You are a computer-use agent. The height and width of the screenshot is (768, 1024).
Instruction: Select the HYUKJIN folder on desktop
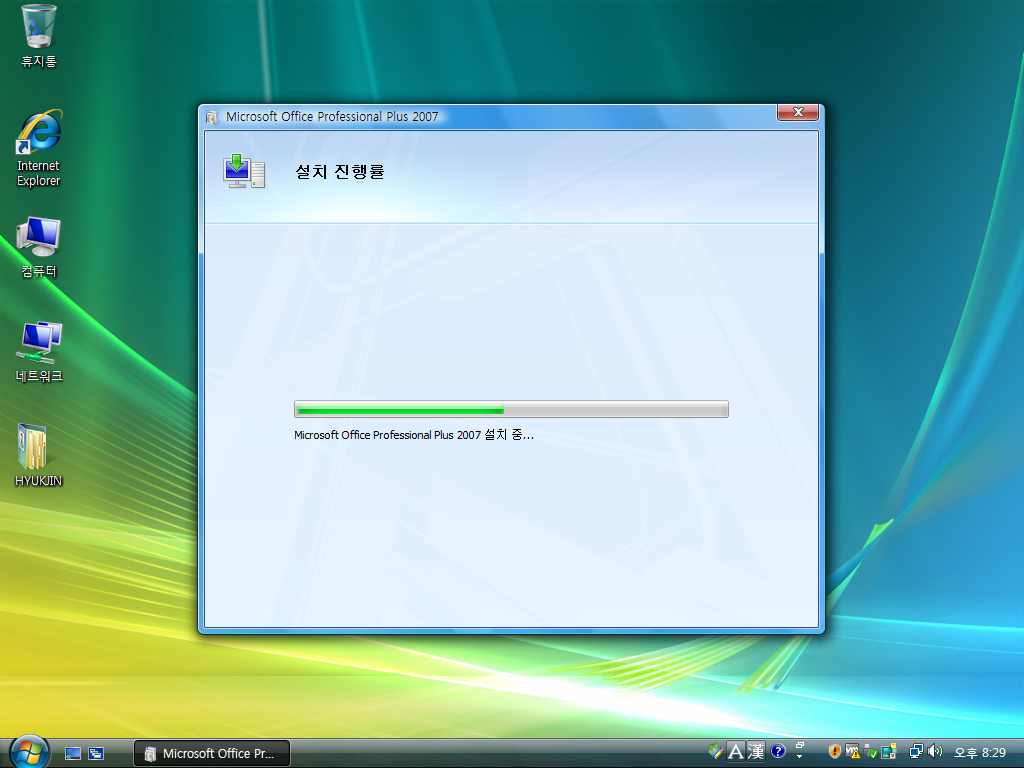coord(39,455)
